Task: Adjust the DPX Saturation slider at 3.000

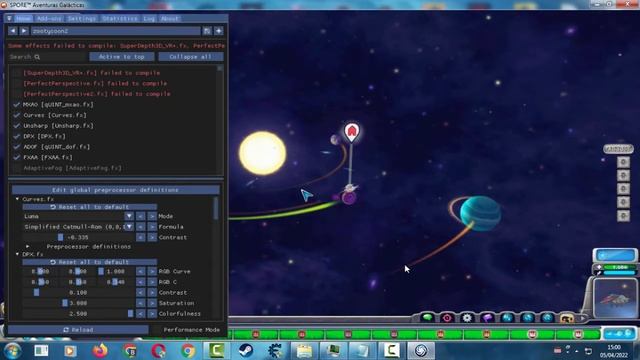Action: [78, 303]
